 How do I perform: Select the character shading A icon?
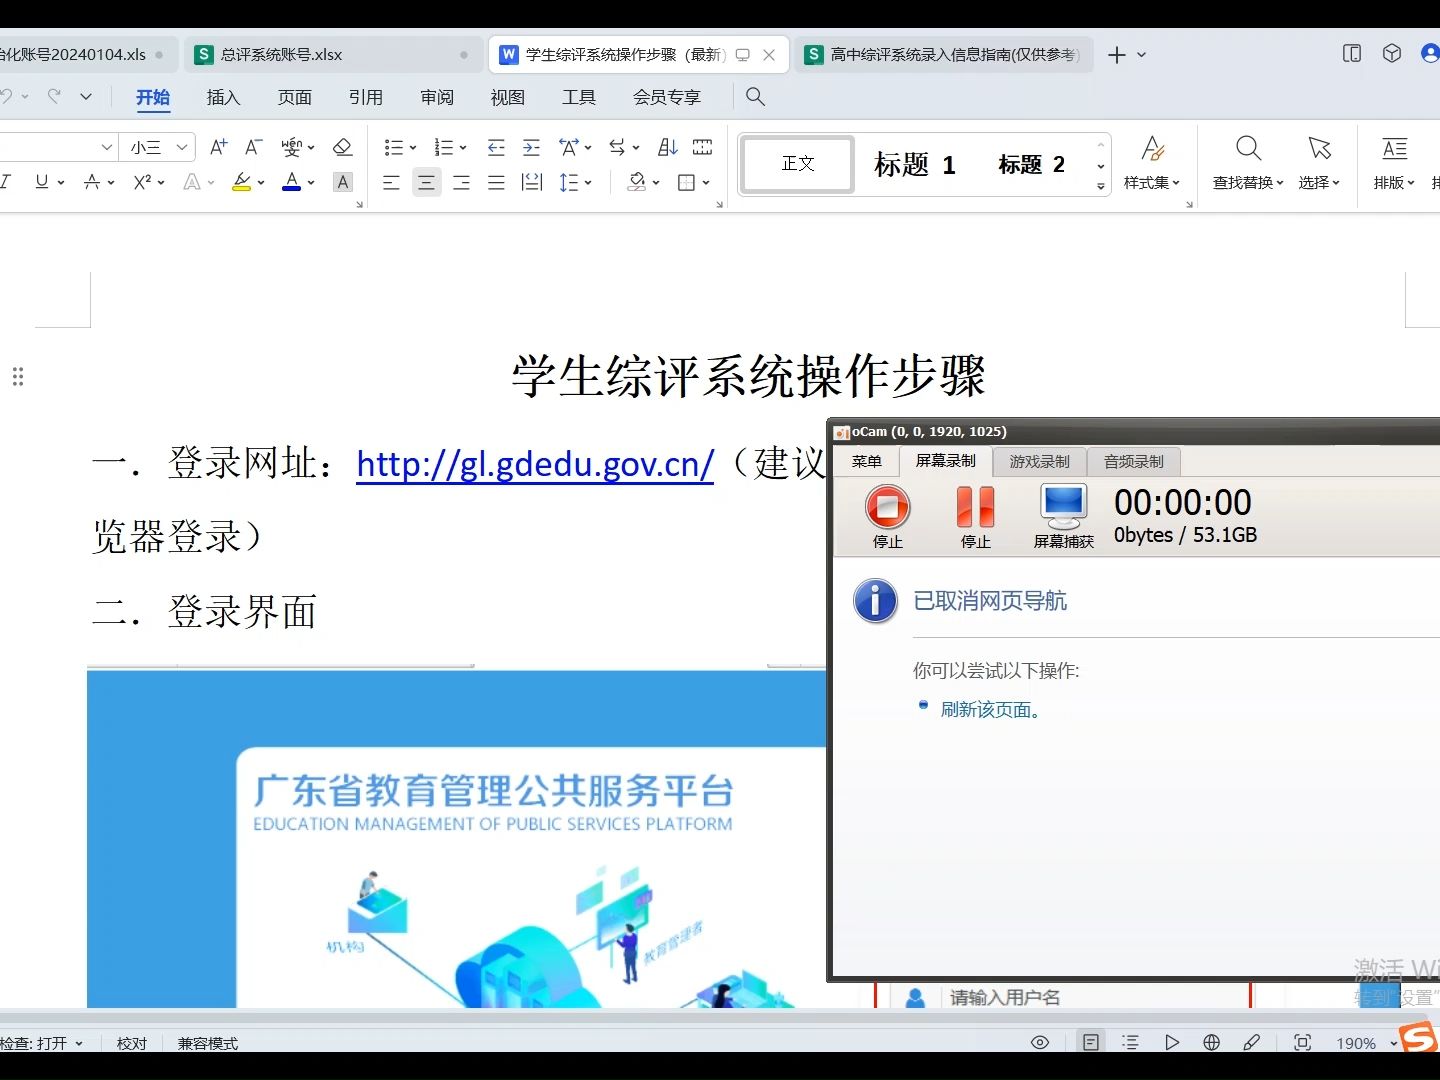click(343, 181)
